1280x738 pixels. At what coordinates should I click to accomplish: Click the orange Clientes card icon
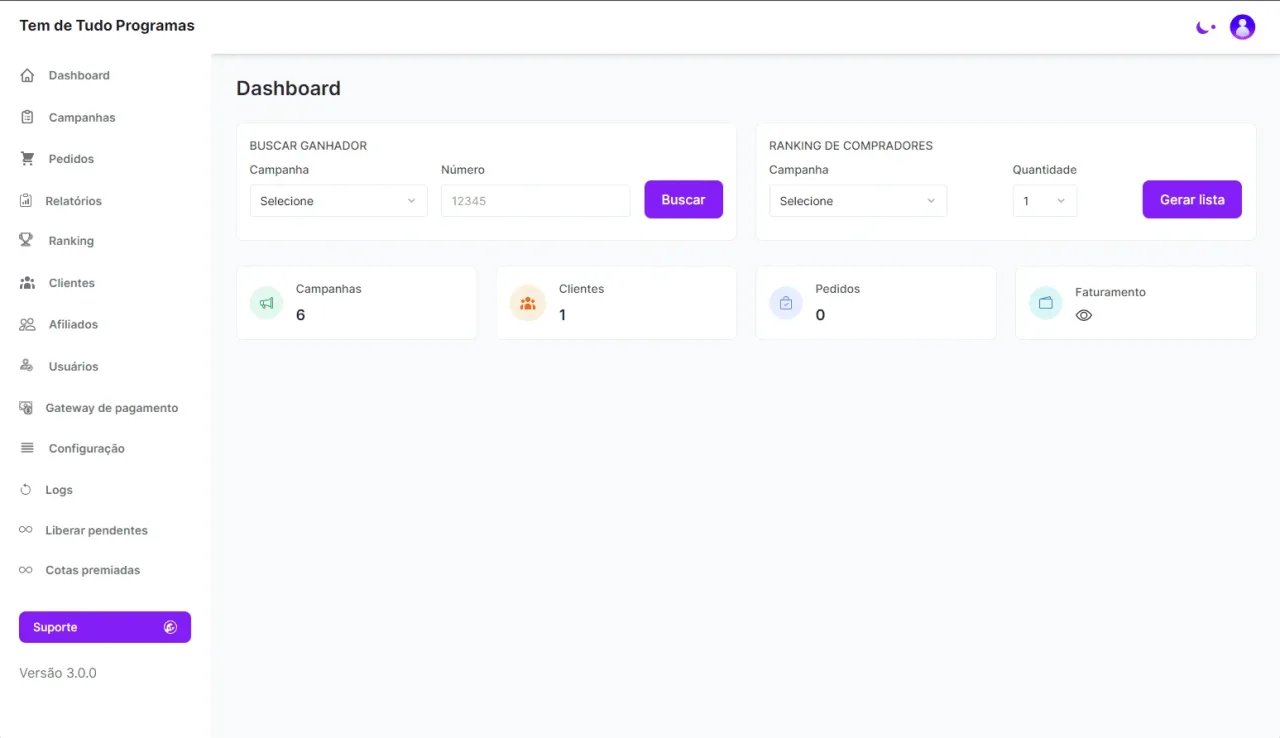tap(527, 303)
